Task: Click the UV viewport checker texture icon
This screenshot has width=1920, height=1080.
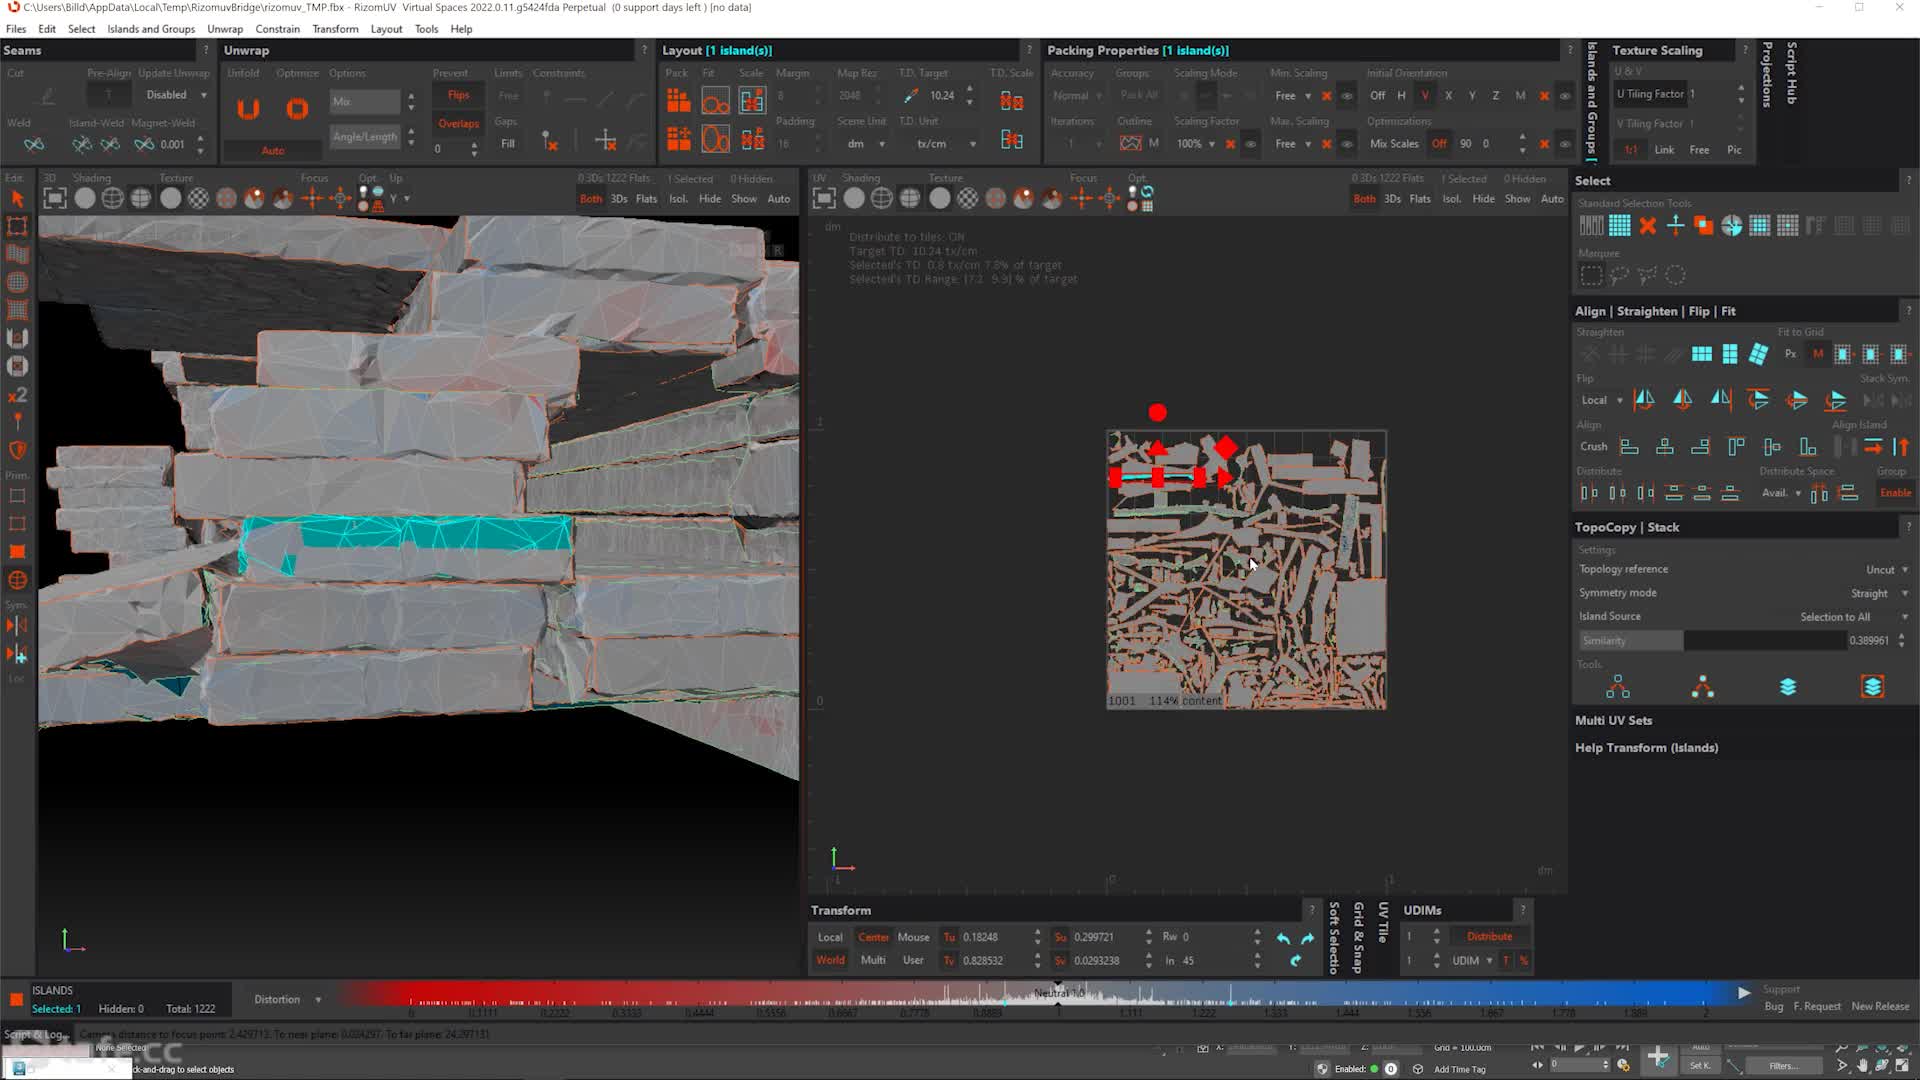Action: (x=968, y=198)
